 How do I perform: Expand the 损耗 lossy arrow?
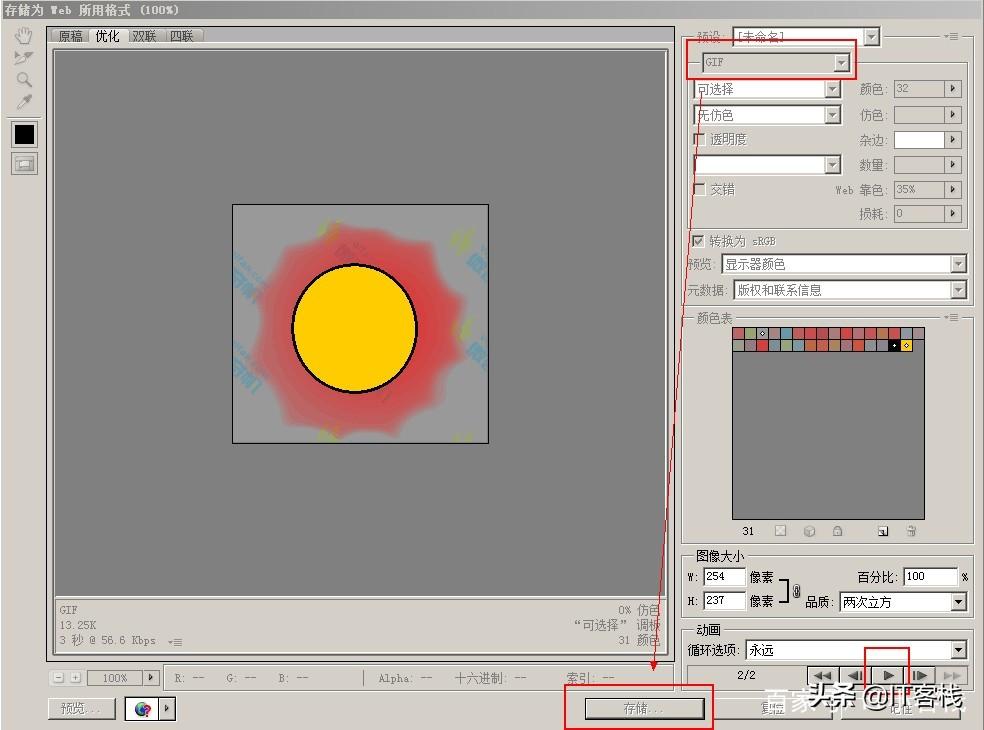point(953,213)
